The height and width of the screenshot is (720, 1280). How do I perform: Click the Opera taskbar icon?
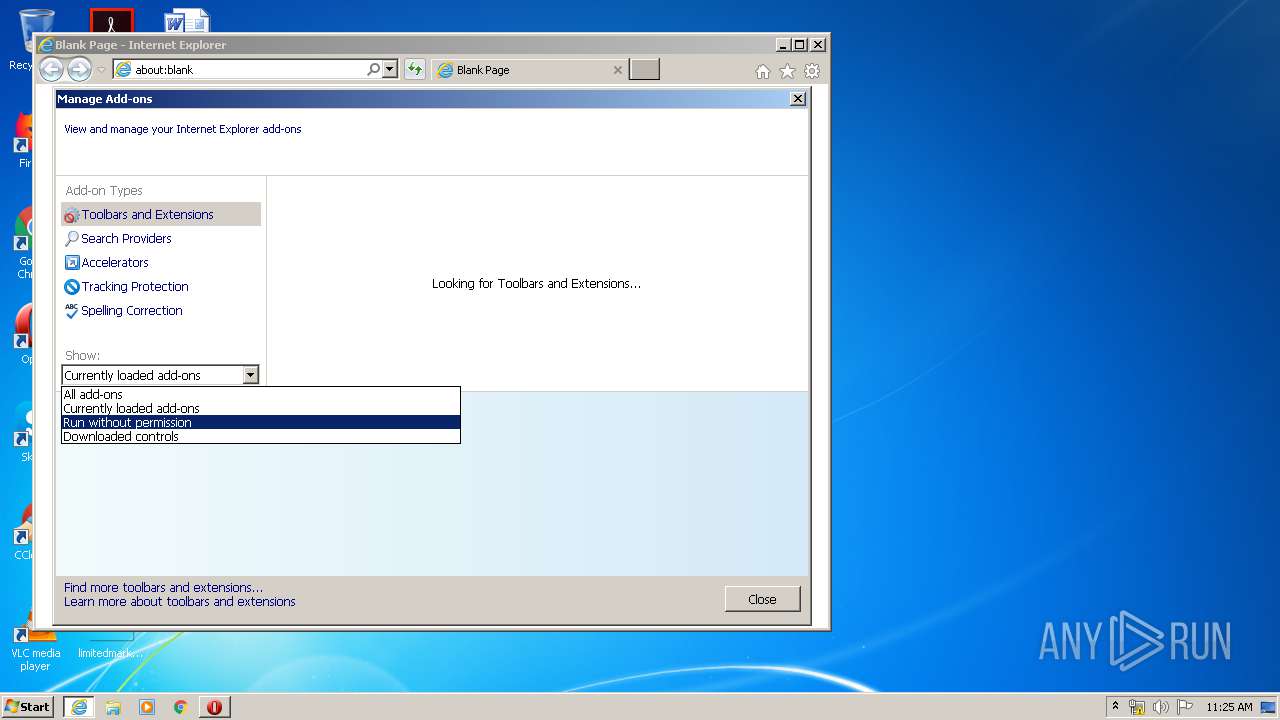coord(214,706)
